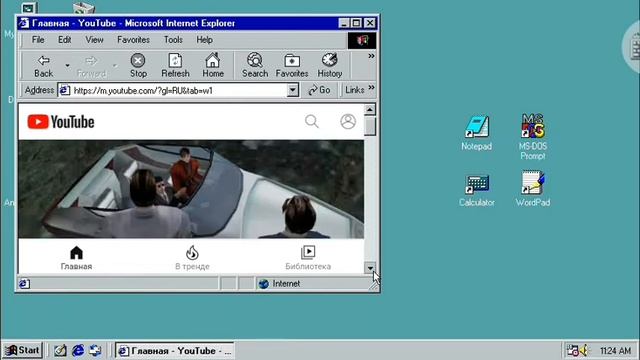
Task: Open the video thumbnail with the car
Action: tap(191, 189)
